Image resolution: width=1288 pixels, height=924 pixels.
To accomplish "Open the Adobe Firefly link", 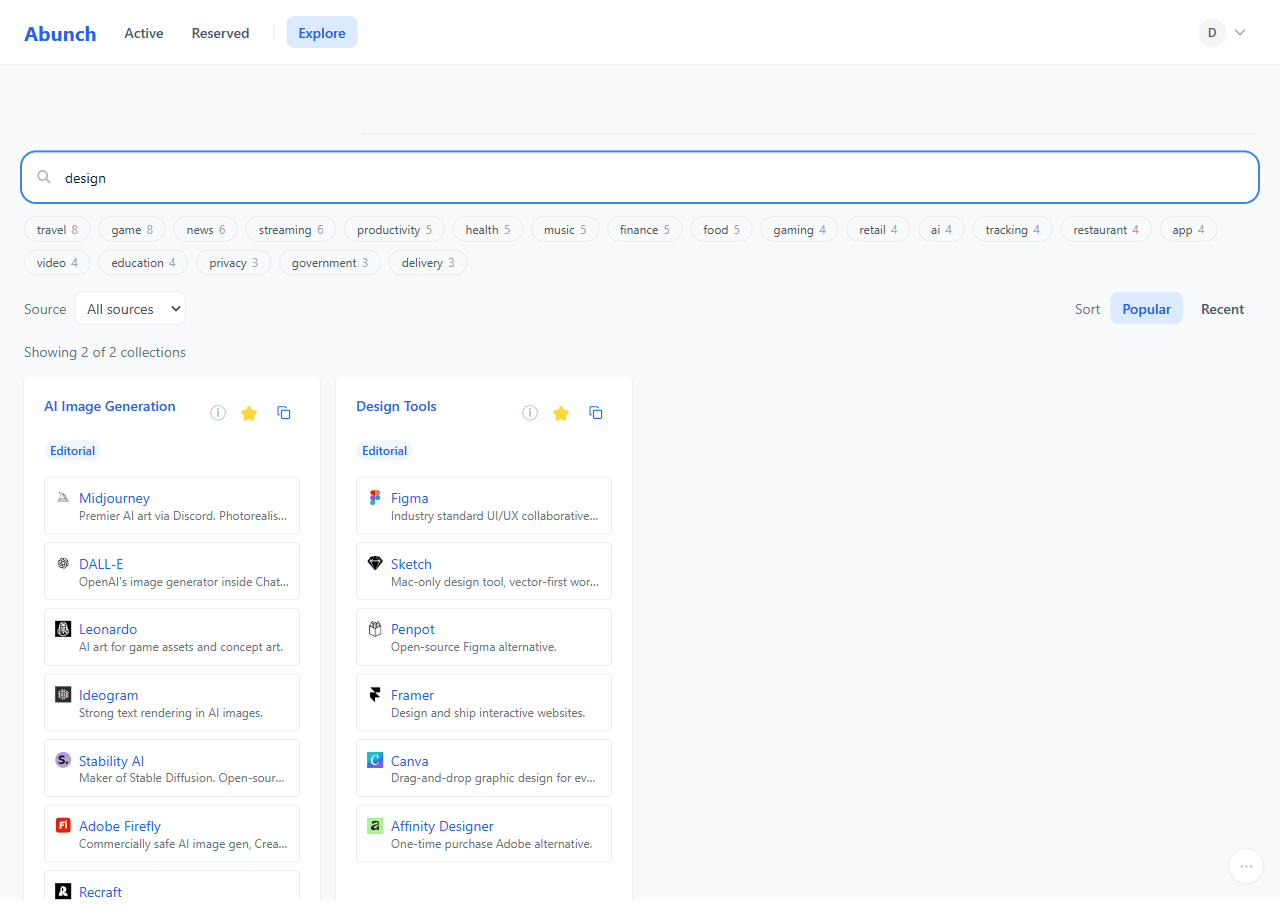I will pos(120,826).
